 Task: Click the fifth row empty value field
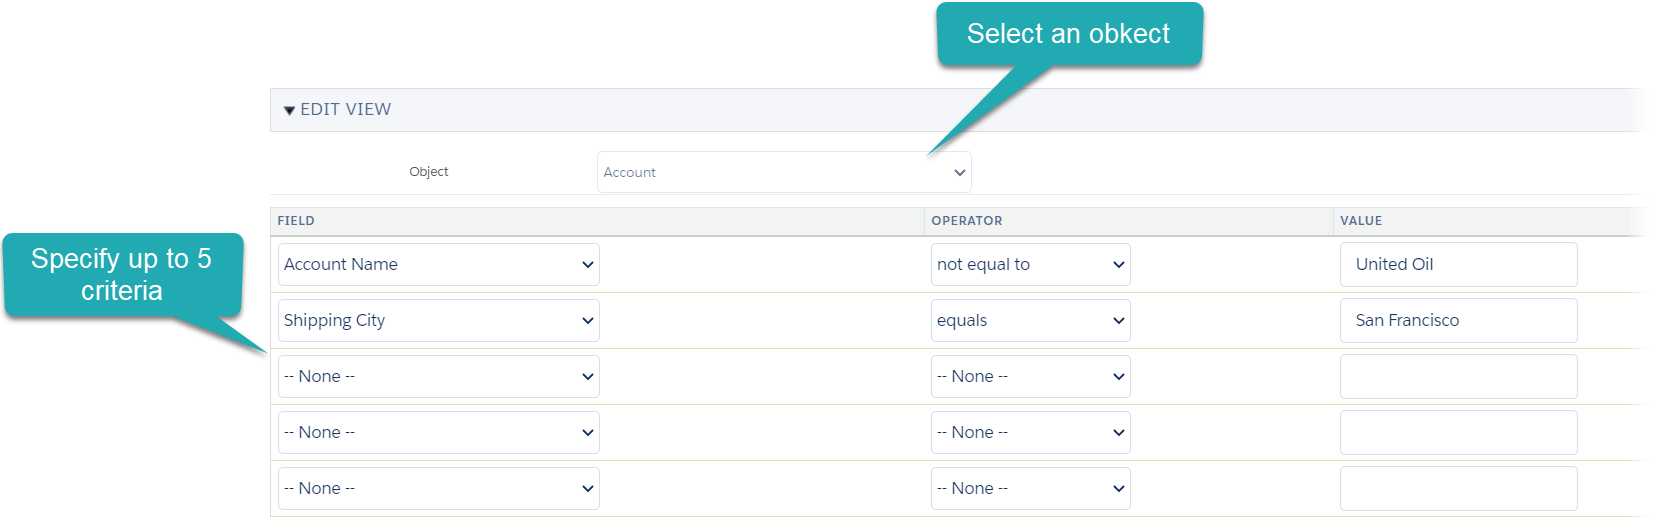point(1458,488)
